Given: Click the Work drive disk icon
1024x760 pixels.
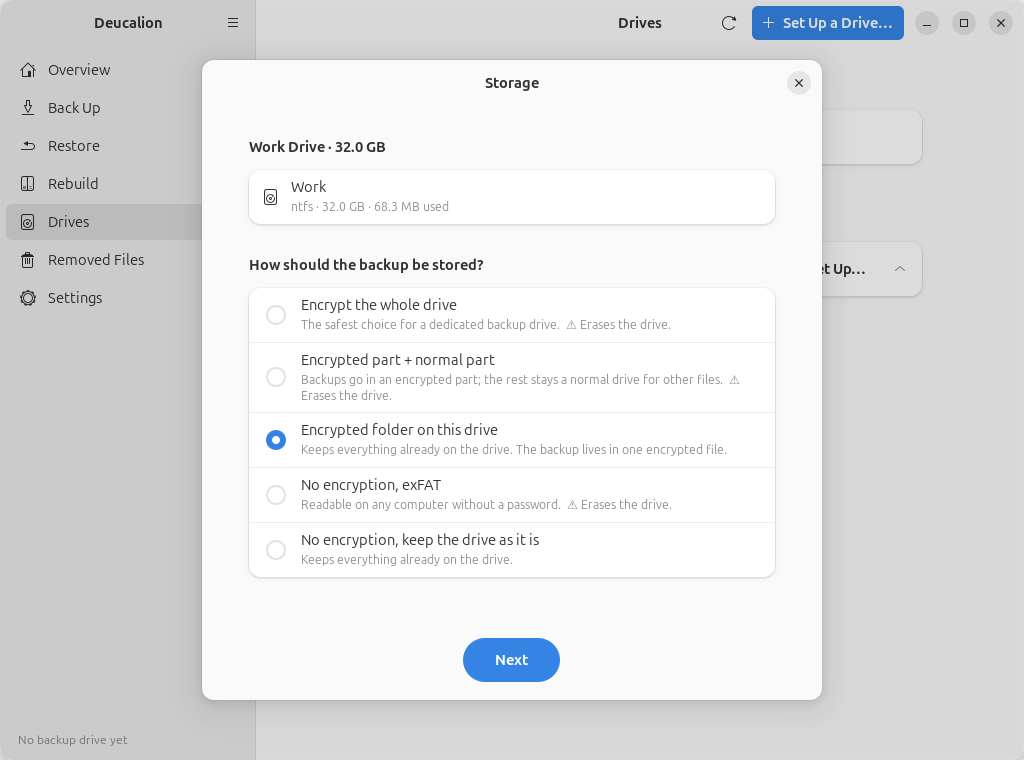Looking at the screenshot, I should [x=270, y=197].
